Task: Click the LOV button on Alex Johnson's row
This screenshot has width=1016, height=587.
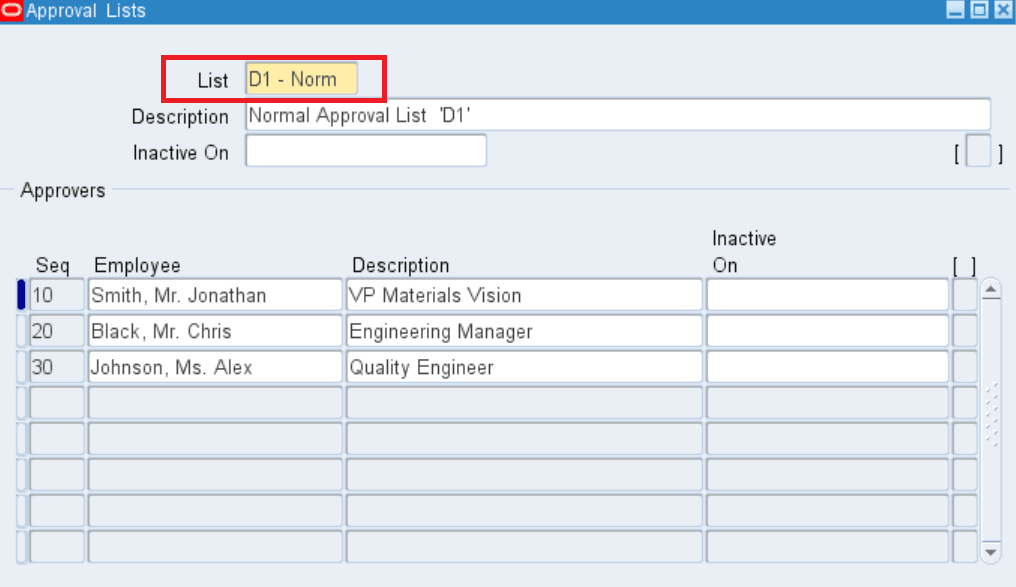Action: pyautogui.click(x=962, y=366)
